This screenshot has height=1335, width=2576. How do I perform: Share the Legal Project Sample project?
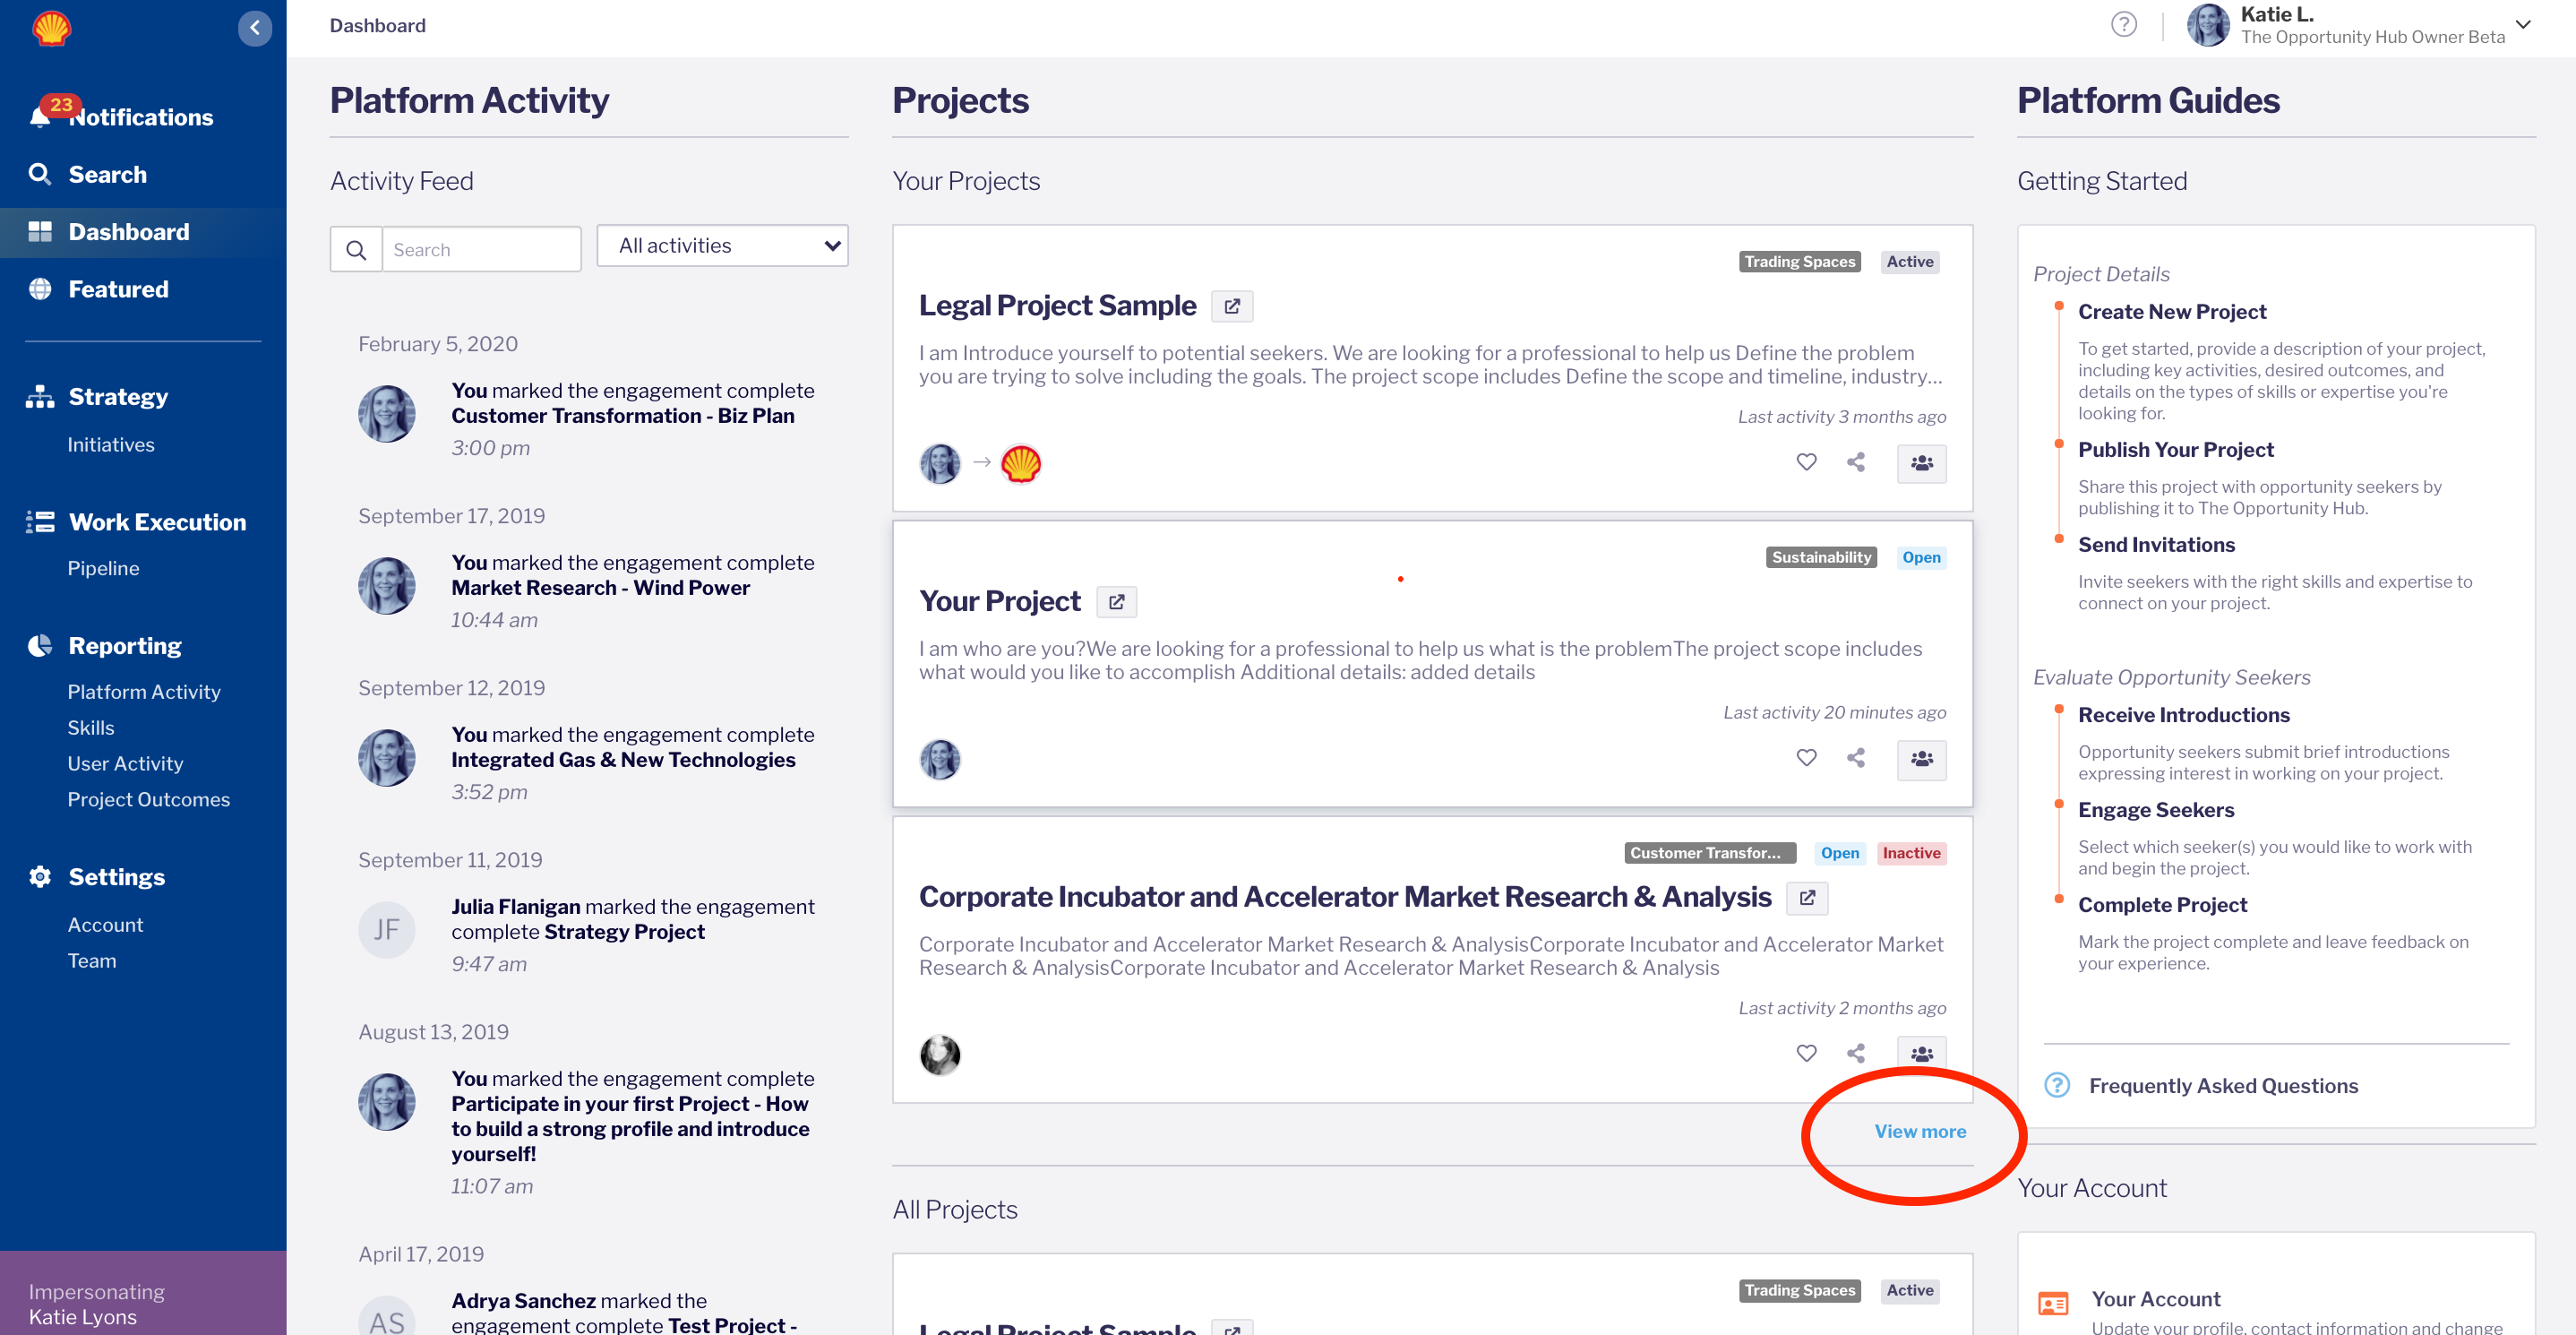click(x=1856, y=462)
